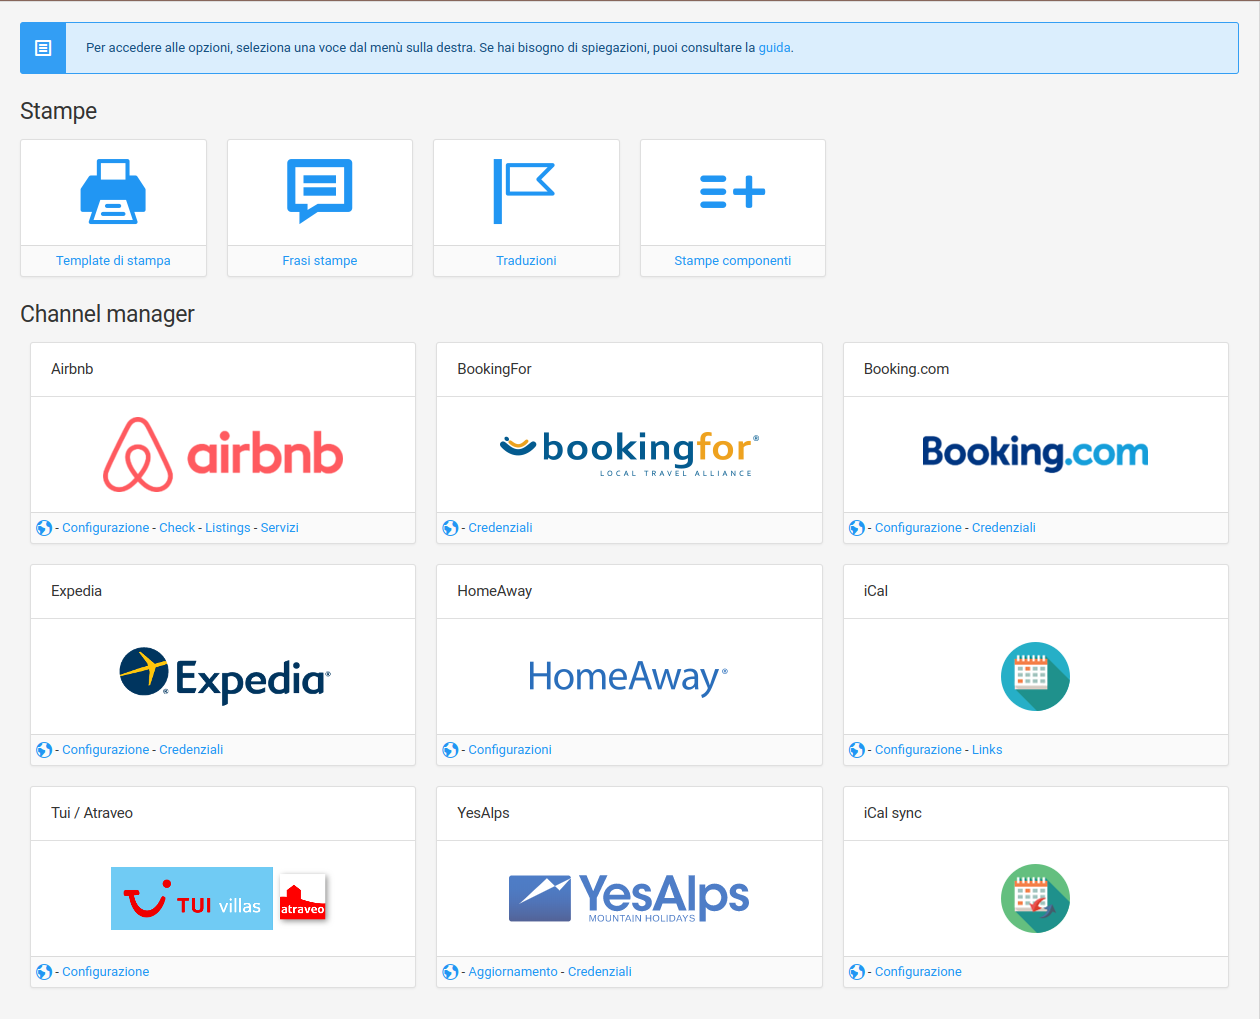This screenshot has height=1019, width=1260.
Task: Open Airbnb Configurazione
Action: pos(106,528)
